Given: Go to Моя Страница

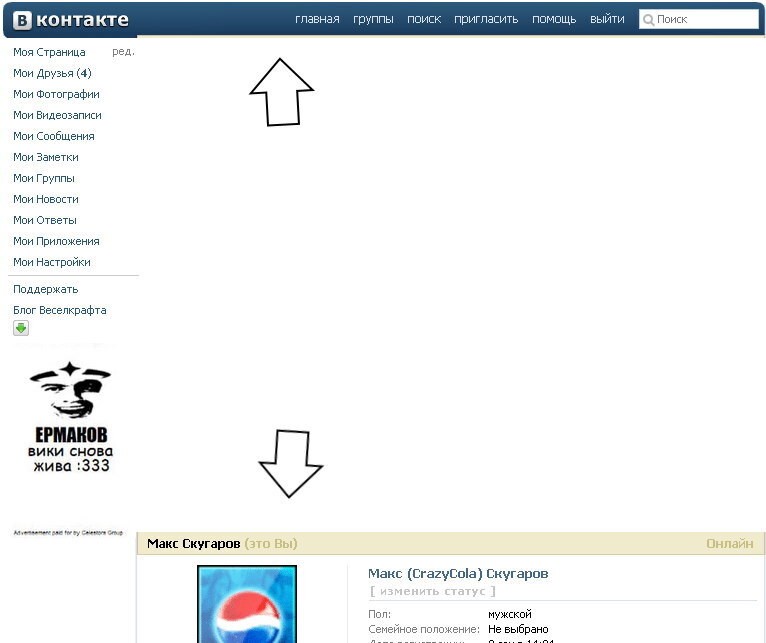Looking at the screenshot, I should [x=49, y=52].
